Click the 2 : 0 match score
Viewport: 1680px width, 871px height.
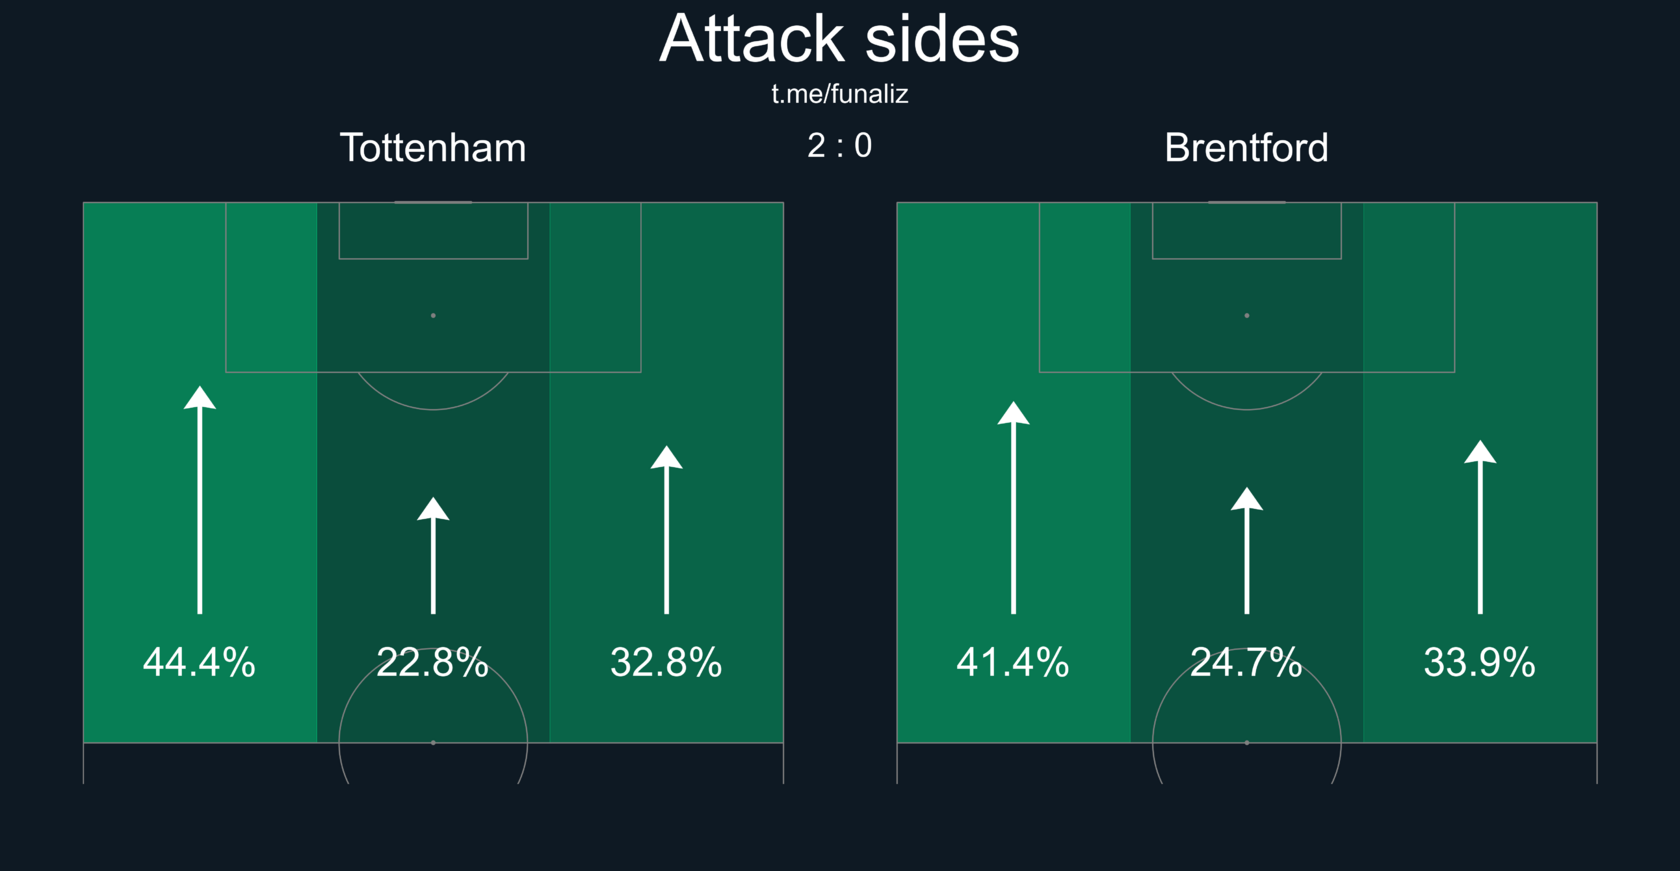839,146
